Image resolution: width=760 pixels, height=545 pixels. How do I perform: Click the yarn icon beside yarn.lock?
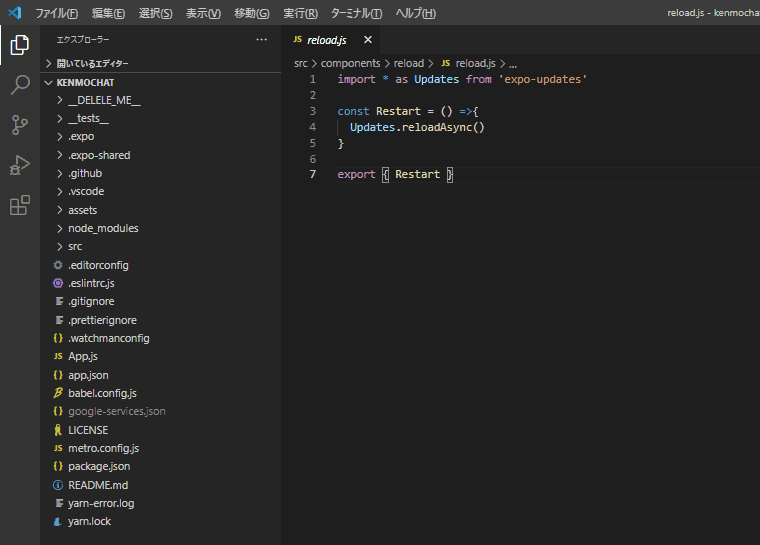coord(58,522)
